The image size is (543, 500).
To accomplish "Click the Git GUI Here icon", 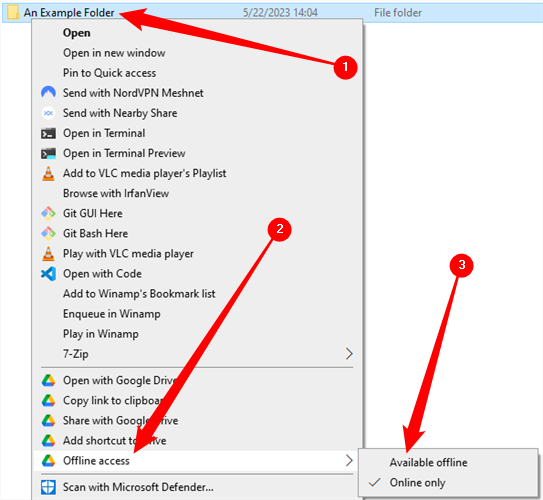I will (48, 213).
